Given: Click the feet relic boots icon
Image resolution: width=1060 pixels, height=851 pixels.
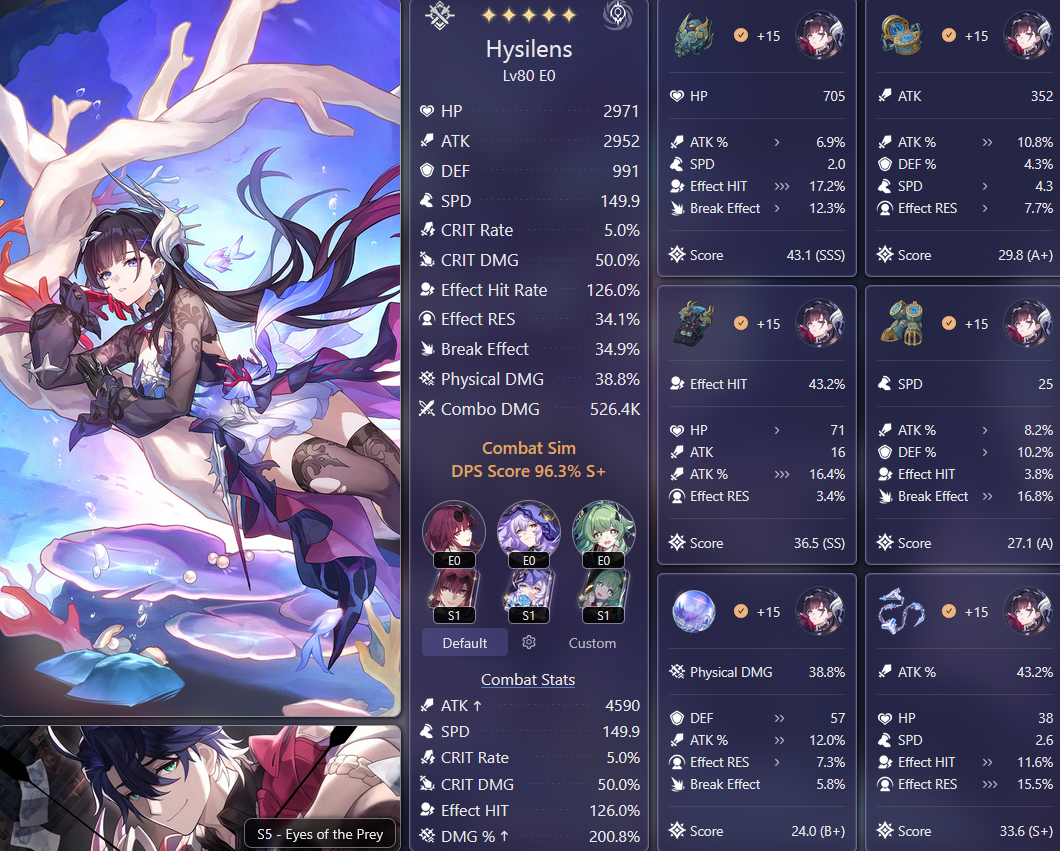Looking at the screenshot, I should [x=902, y=323].
